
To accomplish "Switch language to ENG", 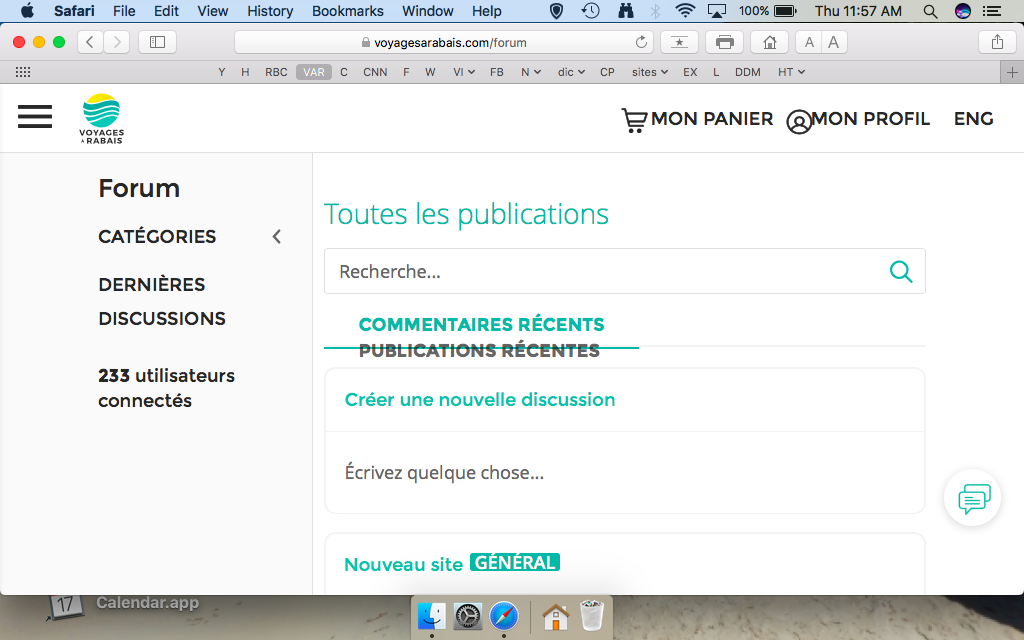I will 973,119.
